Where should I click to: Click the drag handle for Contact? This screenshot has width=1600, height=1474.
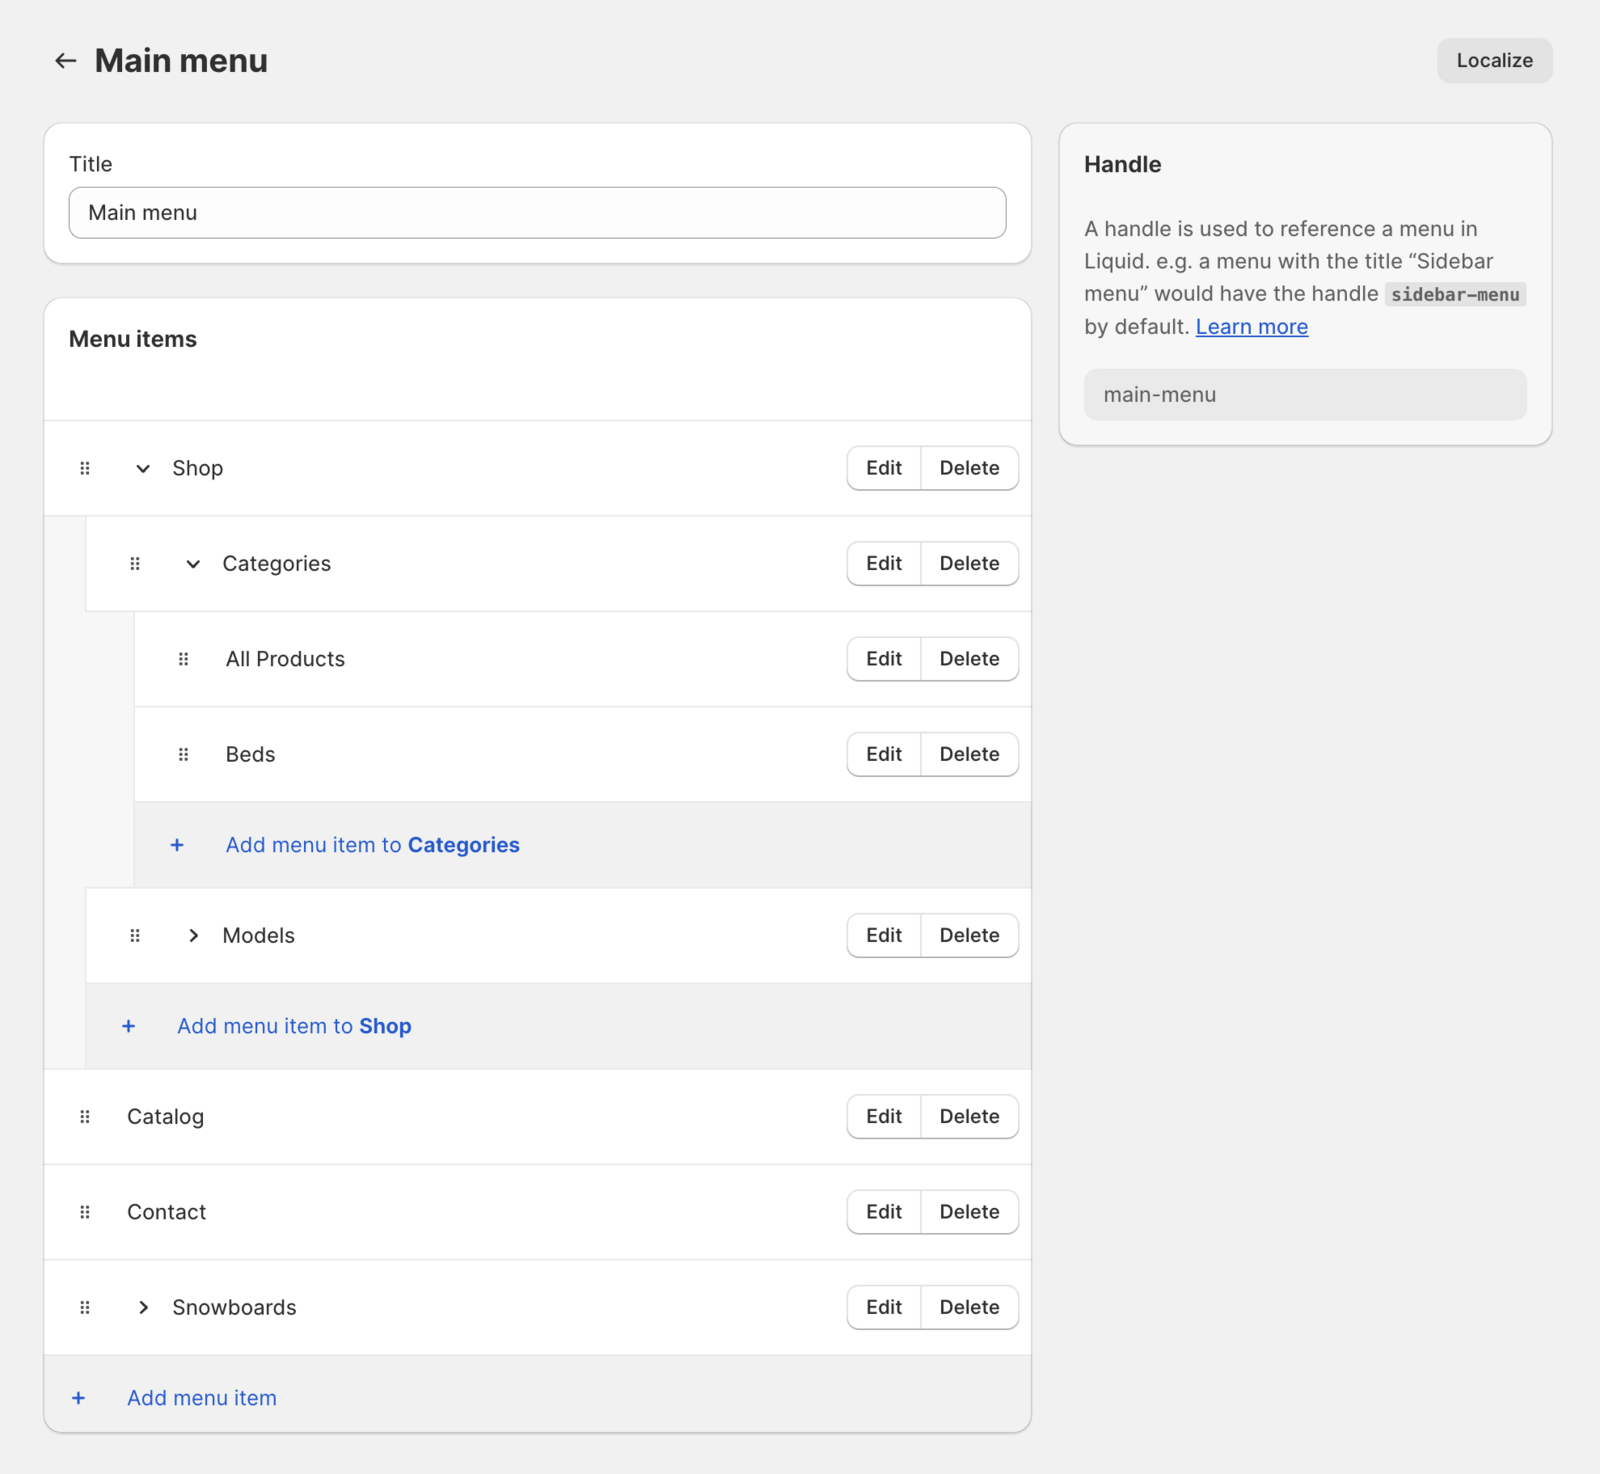coord(85,1212)
